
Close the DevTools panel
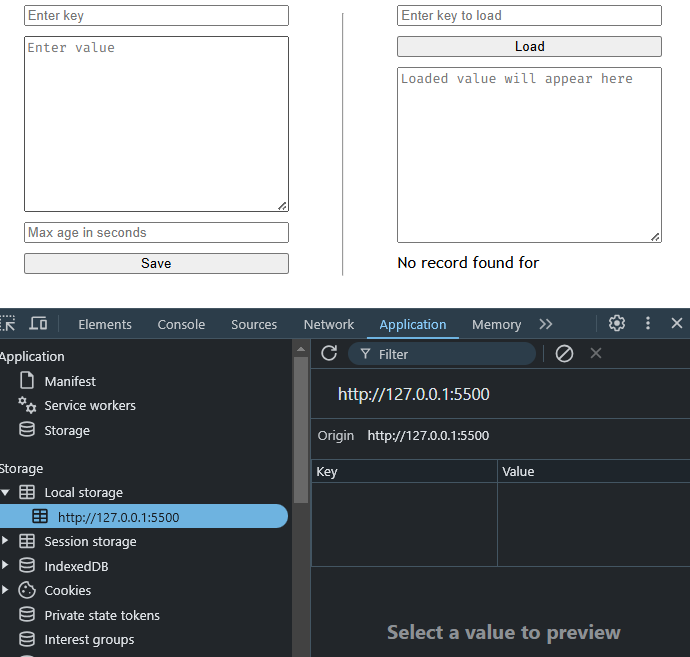pos(676,323)
